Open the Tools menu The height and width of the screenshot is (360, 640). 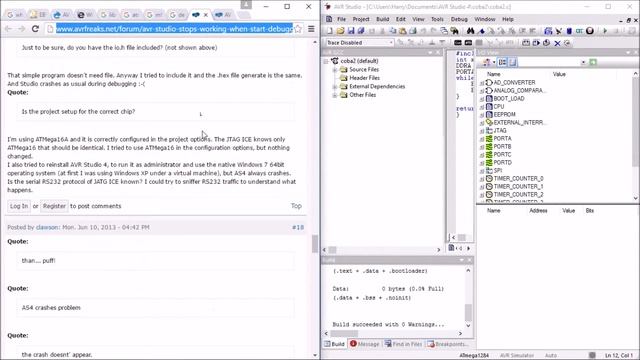click(437, 19)
